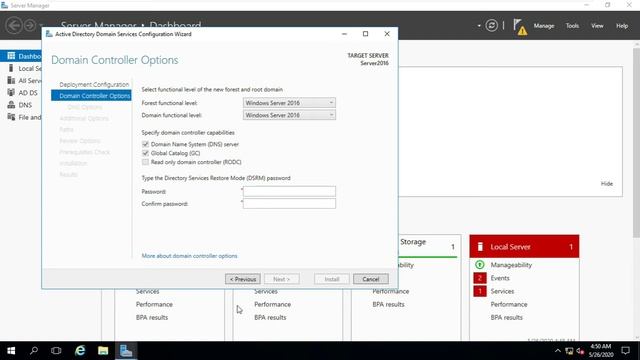Click the Local Server sidebar icon
Screen dimensions: 640x360
pyautogui.click(x=11, y=68)
